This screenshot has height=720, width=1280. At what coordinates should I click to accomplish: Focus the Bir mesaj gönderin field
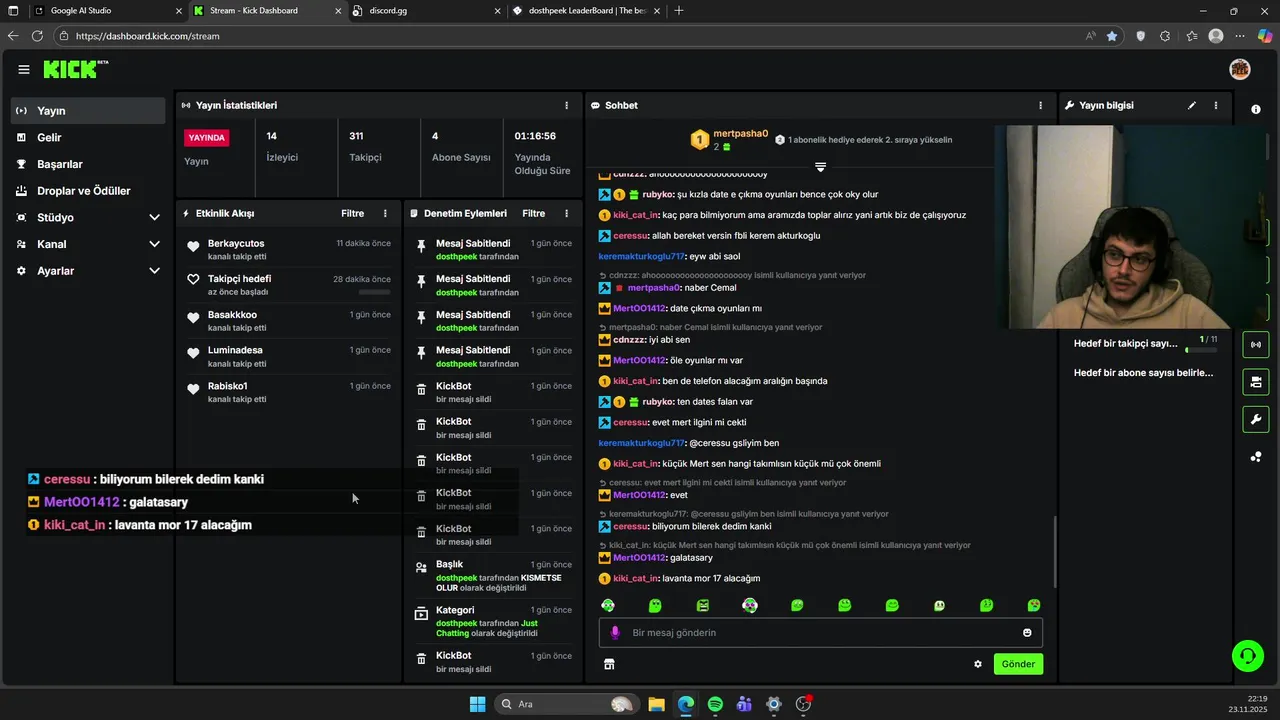point(820,632)
